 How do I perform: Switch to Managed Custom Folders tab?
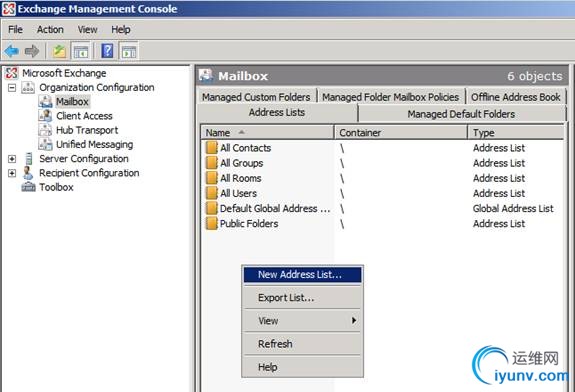256,97
